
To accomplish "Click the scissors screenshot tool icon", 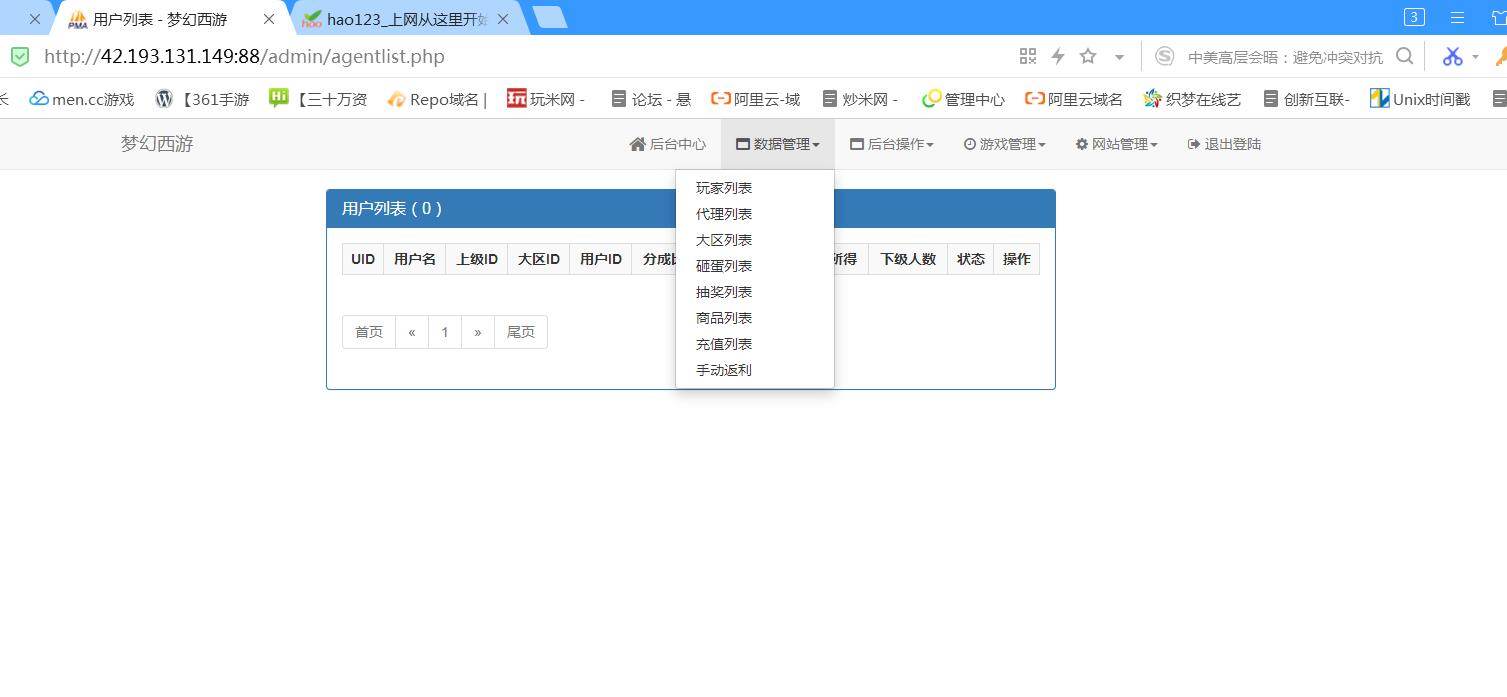I will point(1452,56).
